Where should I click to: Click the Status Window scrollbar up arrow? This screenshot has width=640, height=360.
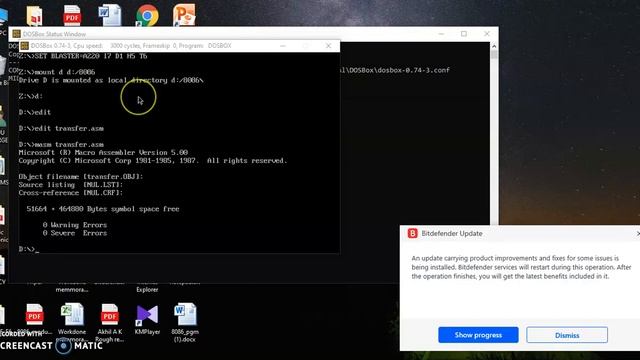(x=494, y=47)
